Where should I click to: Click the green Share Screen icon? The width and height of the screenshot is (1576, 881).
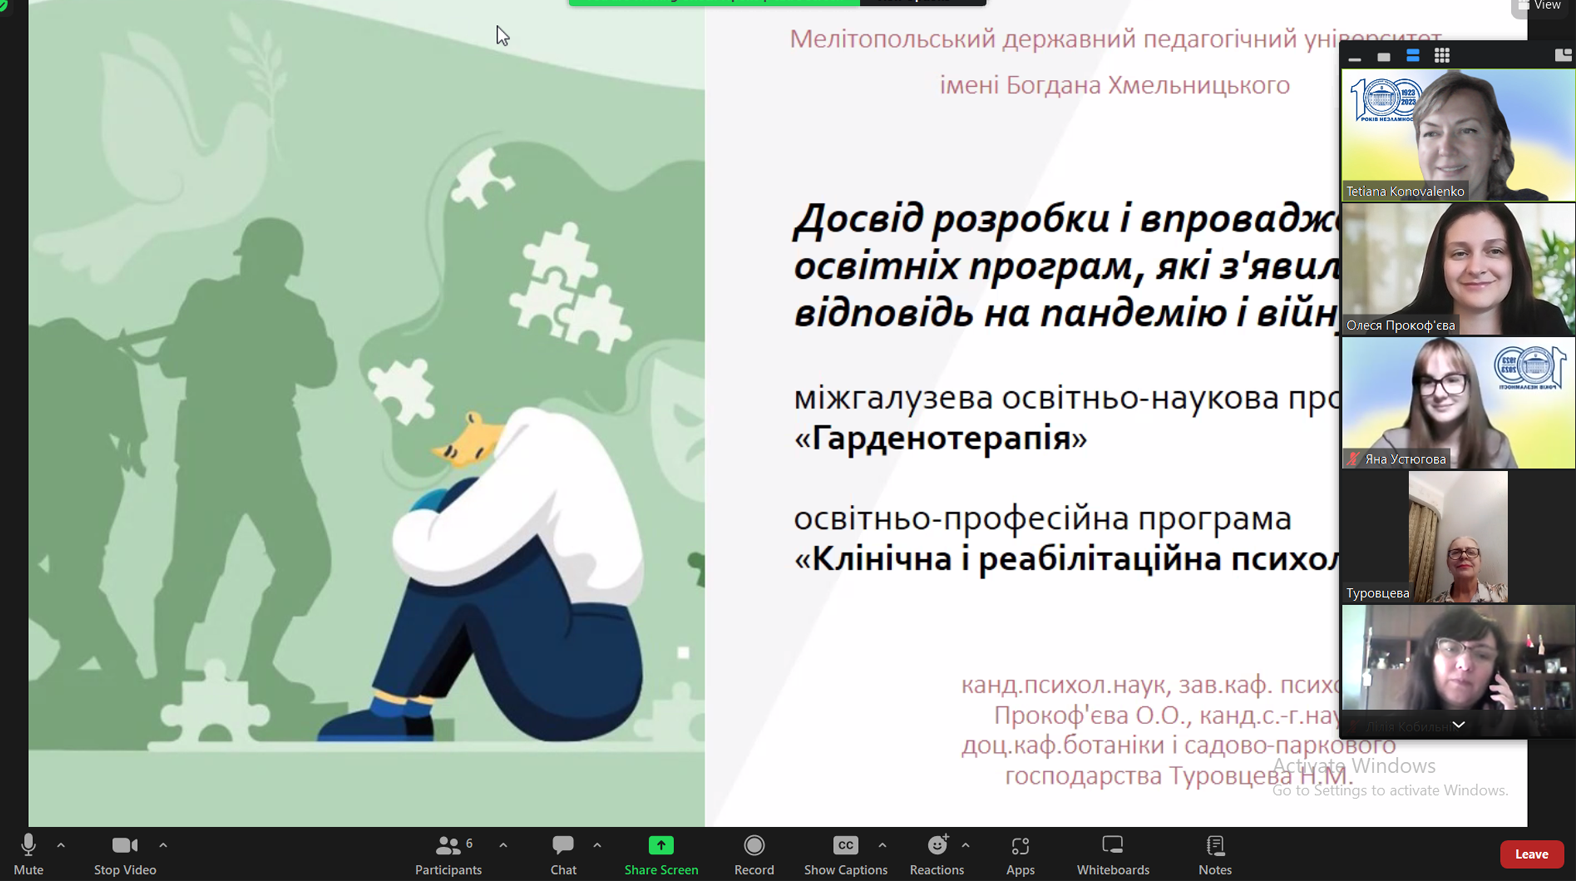[x=661, y=846]
